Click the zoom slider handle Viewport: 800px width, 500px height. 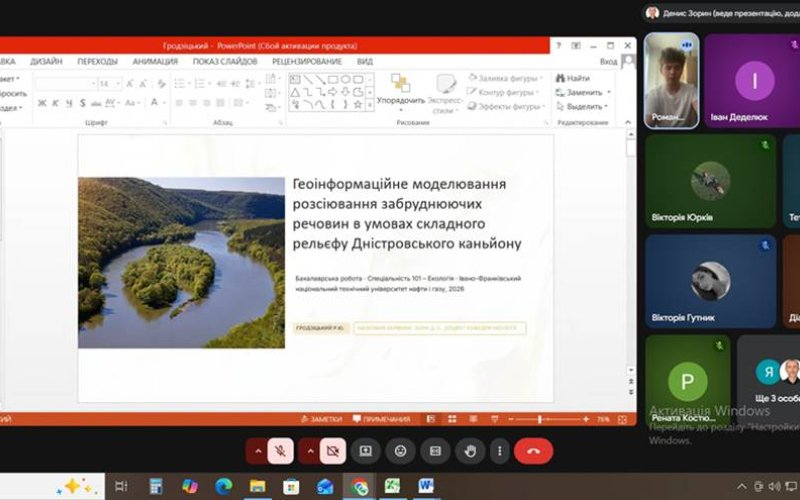tap(540, 419)
